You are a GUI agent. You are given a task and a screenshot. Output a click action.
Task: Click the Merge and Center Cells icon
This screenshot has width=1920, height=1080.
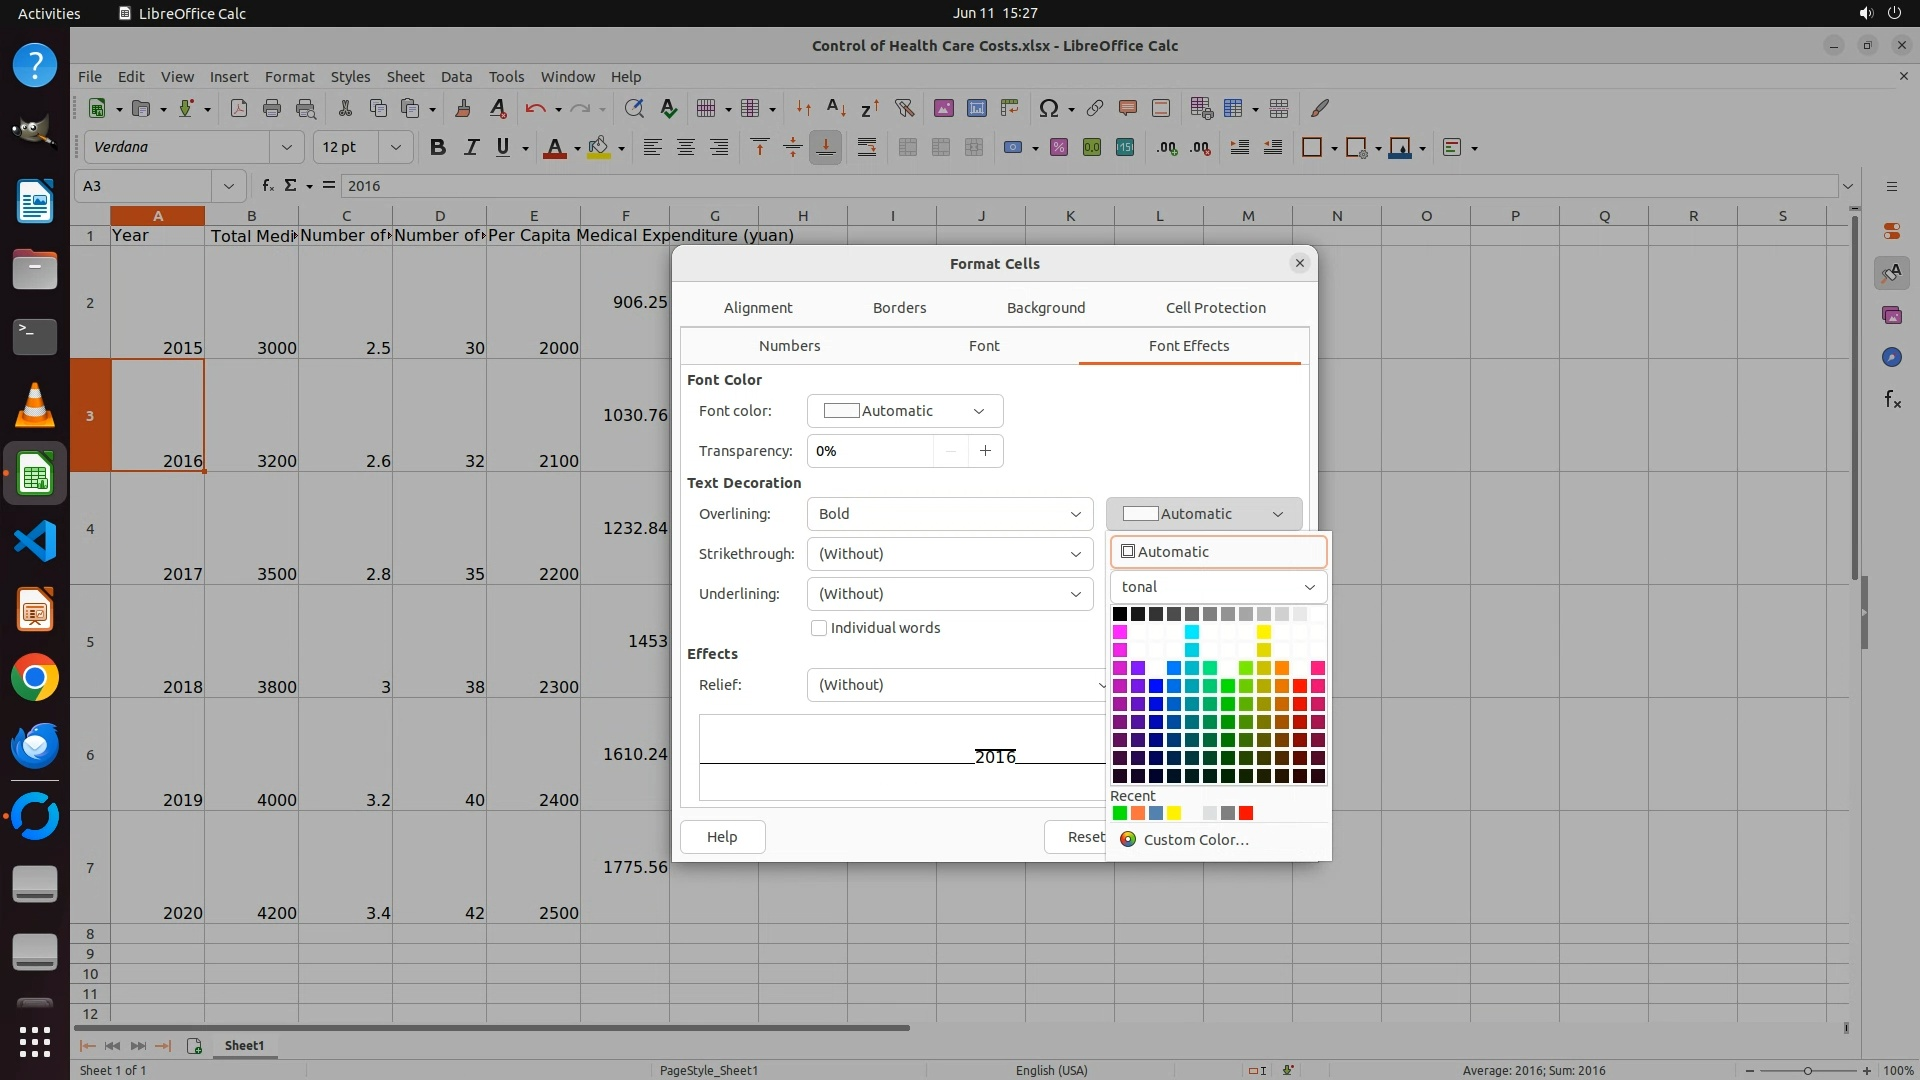point(908,148)
